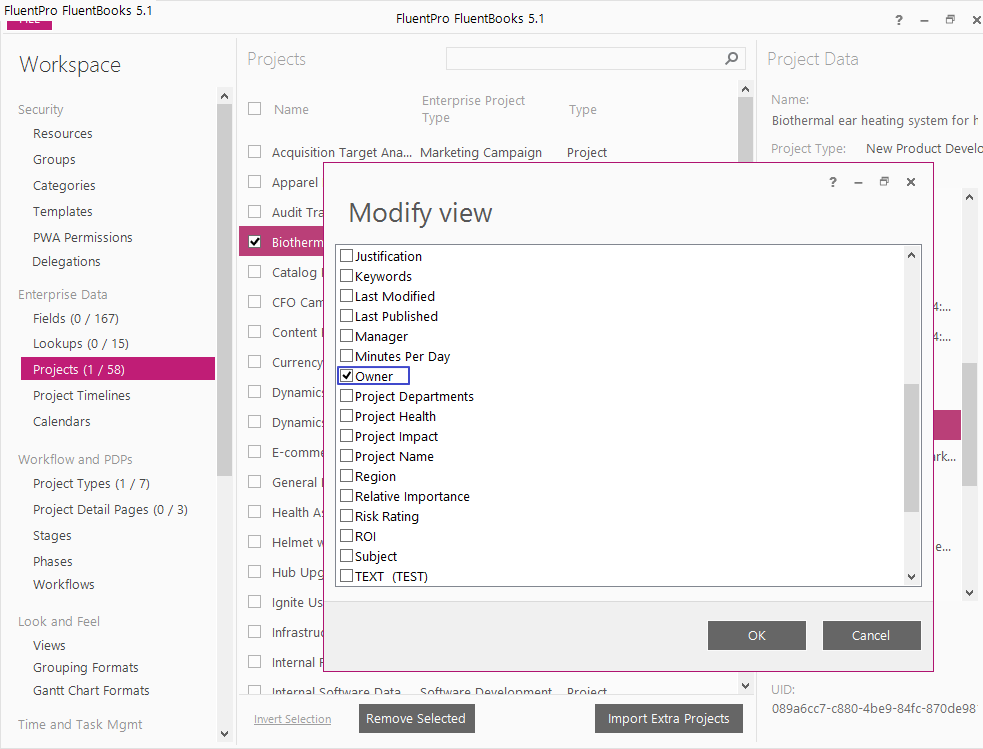
Task: Enable the Project Health checkbox
Action: pyautogui.click(x=347, y=416)
